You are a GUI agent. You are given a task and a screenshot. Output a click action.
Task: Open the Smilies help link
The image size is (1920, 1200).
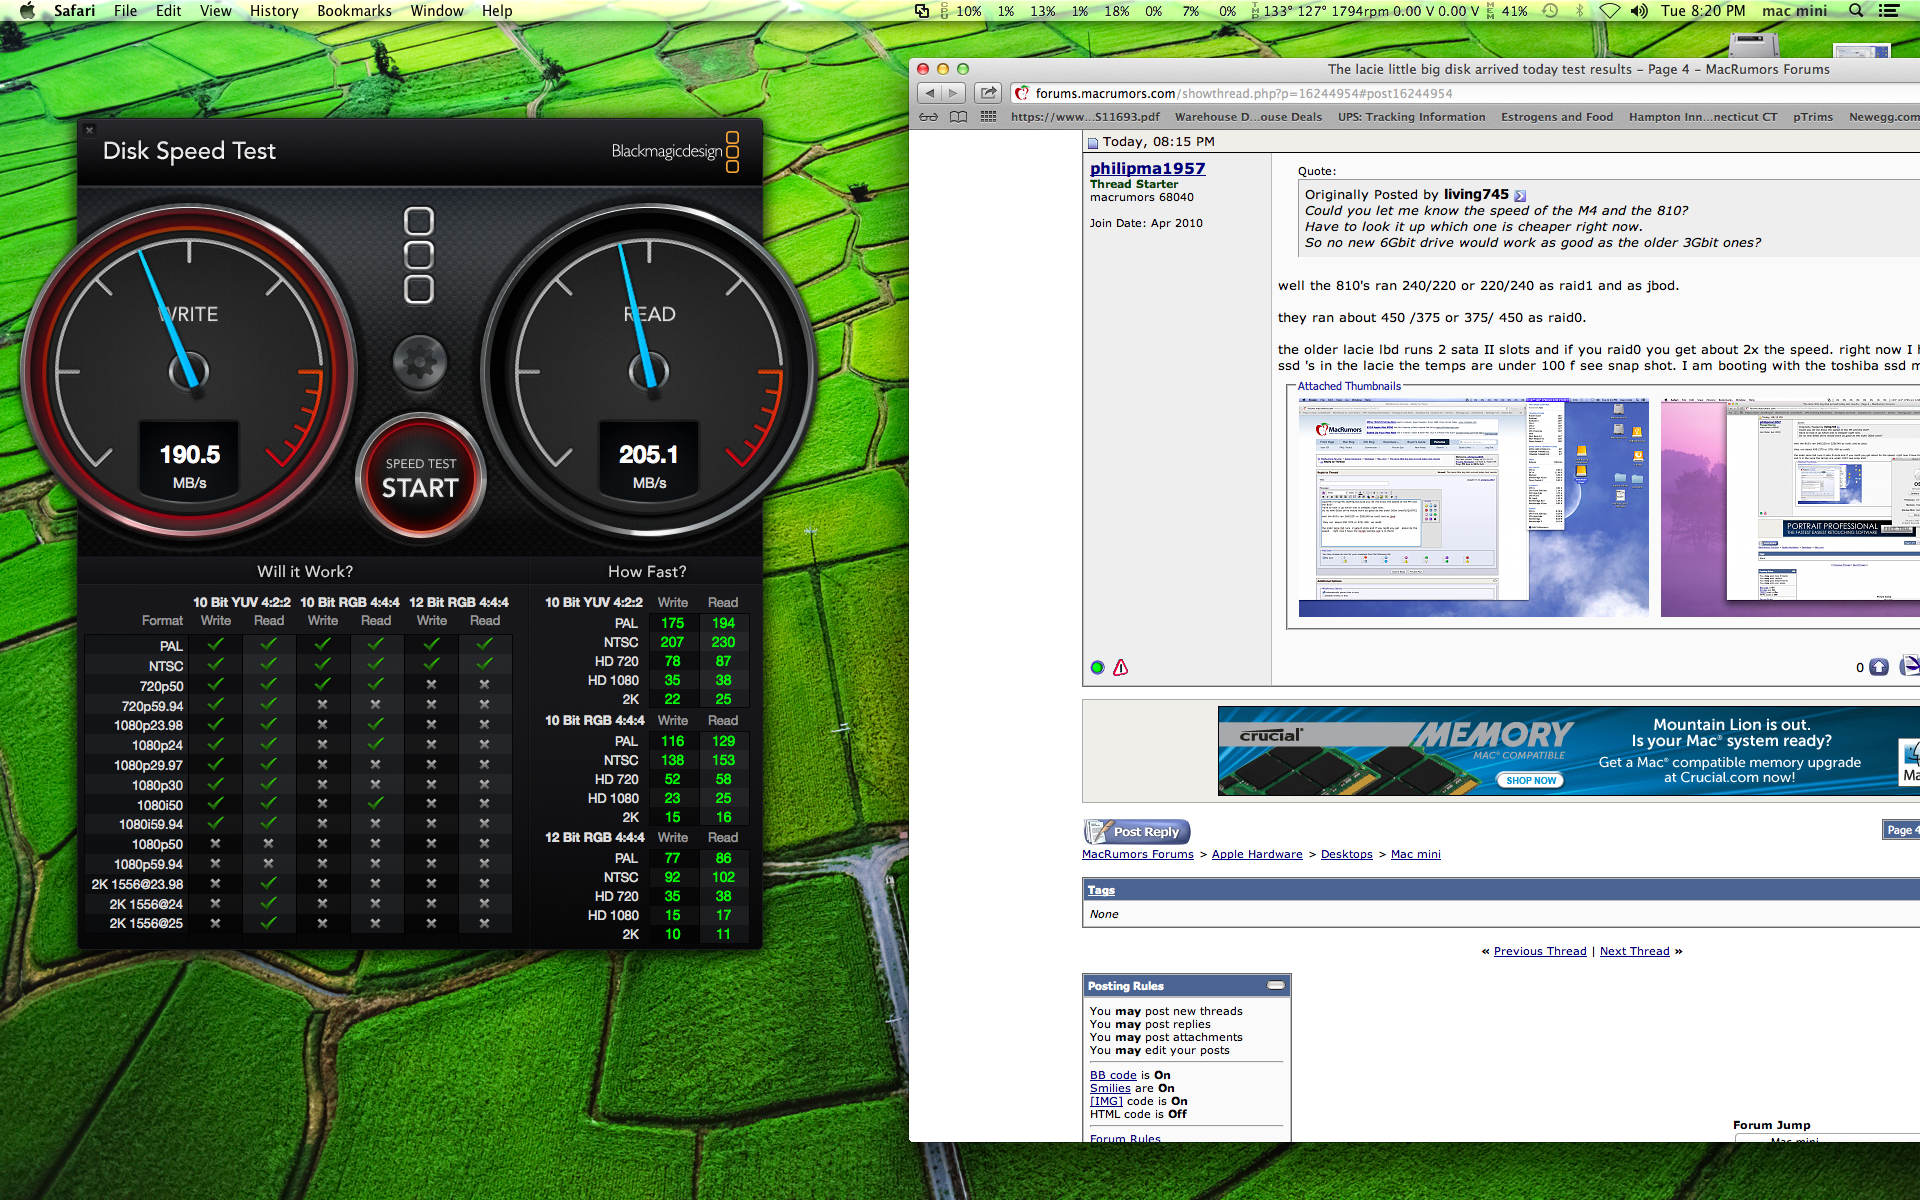coord(1110,1088)
